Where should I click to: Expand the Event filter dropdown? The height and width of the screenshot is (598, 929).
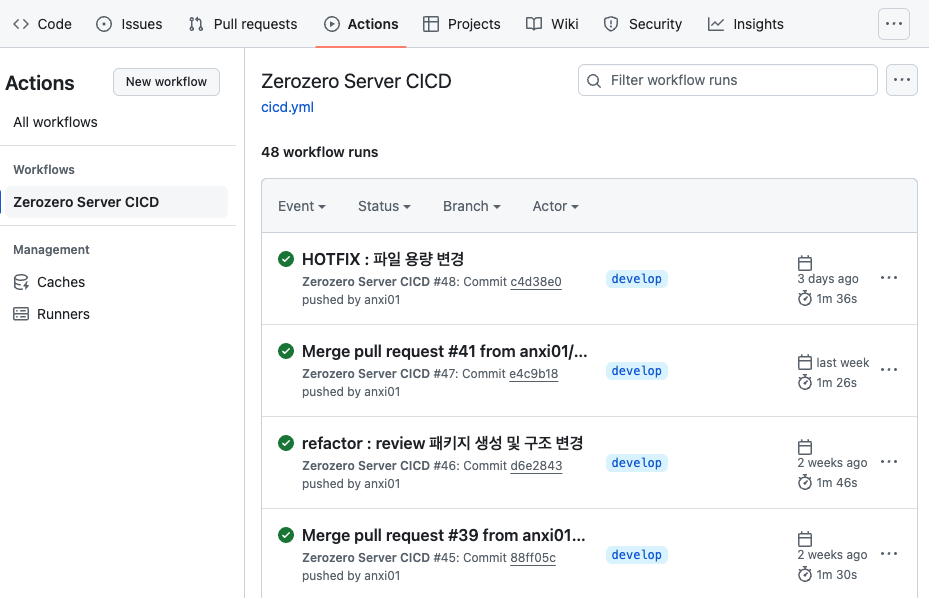[x=302, y=206]
